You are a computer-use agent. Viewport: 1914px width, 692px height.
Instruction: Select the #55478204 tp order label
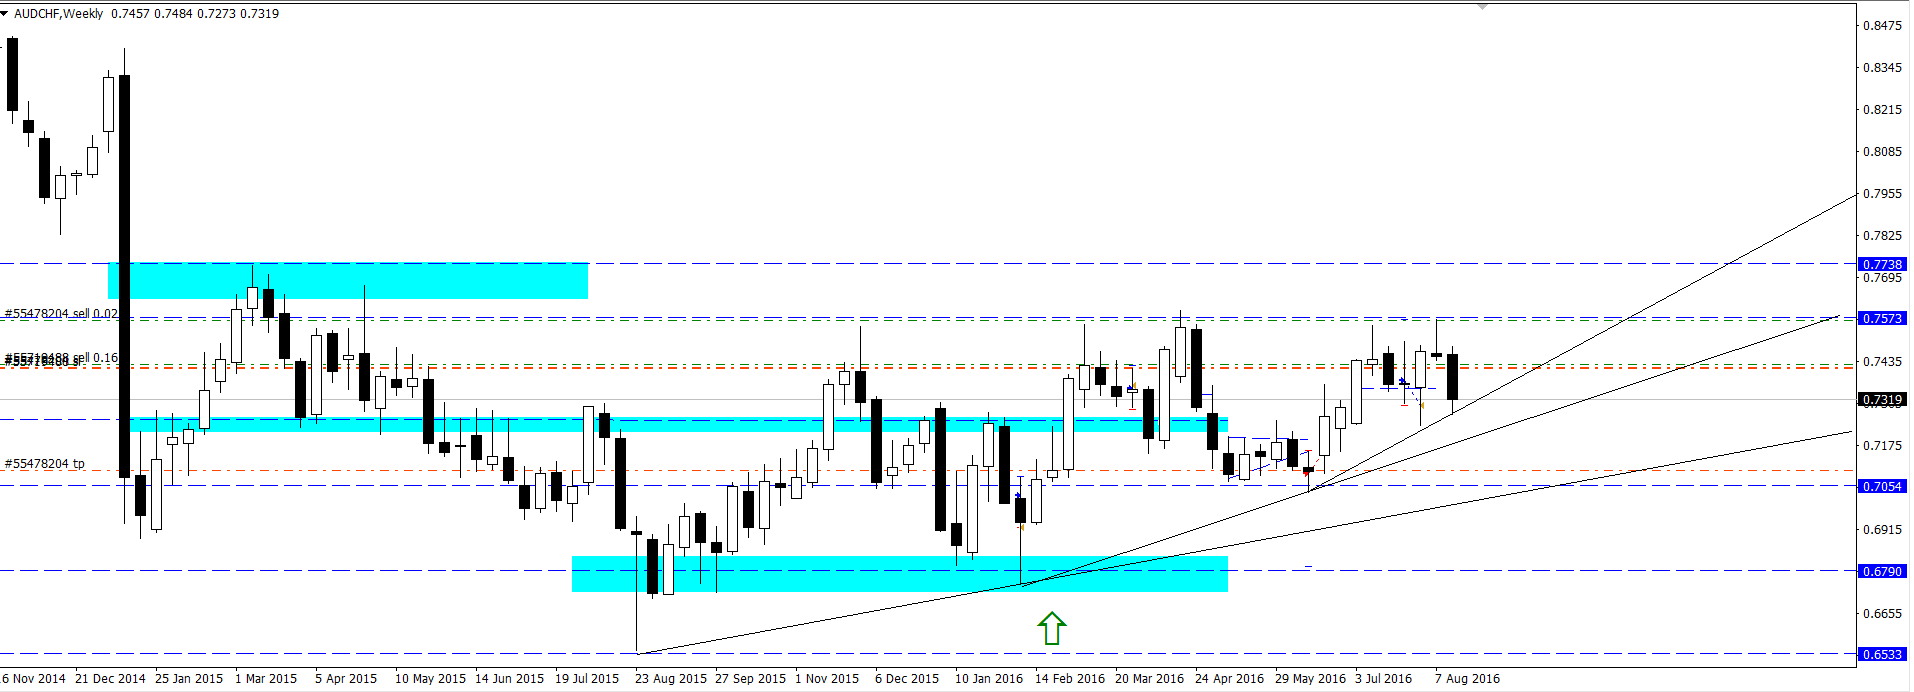(x=45, y=464)
